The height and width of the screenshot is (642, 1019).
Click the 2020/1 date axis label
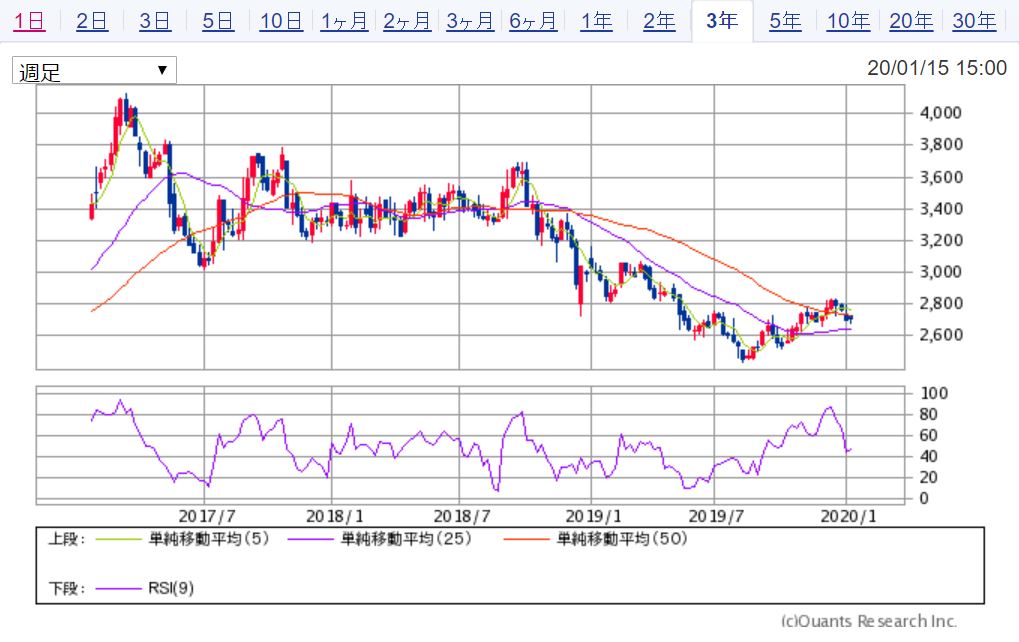tap(848, 517)
